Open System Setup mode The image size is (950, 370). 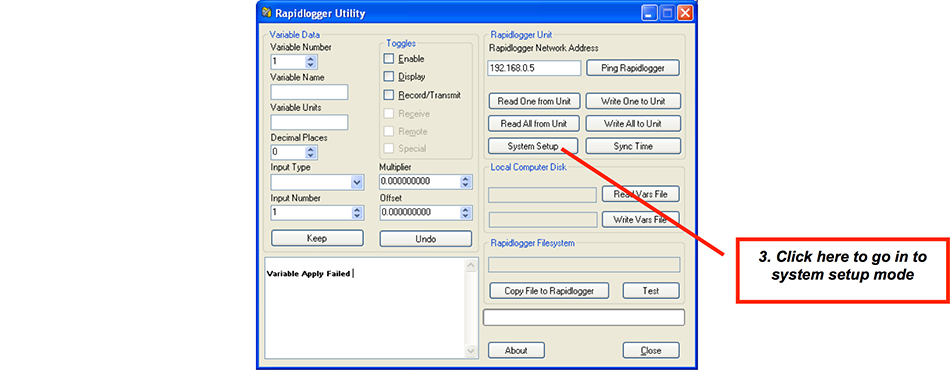(534, 146)
